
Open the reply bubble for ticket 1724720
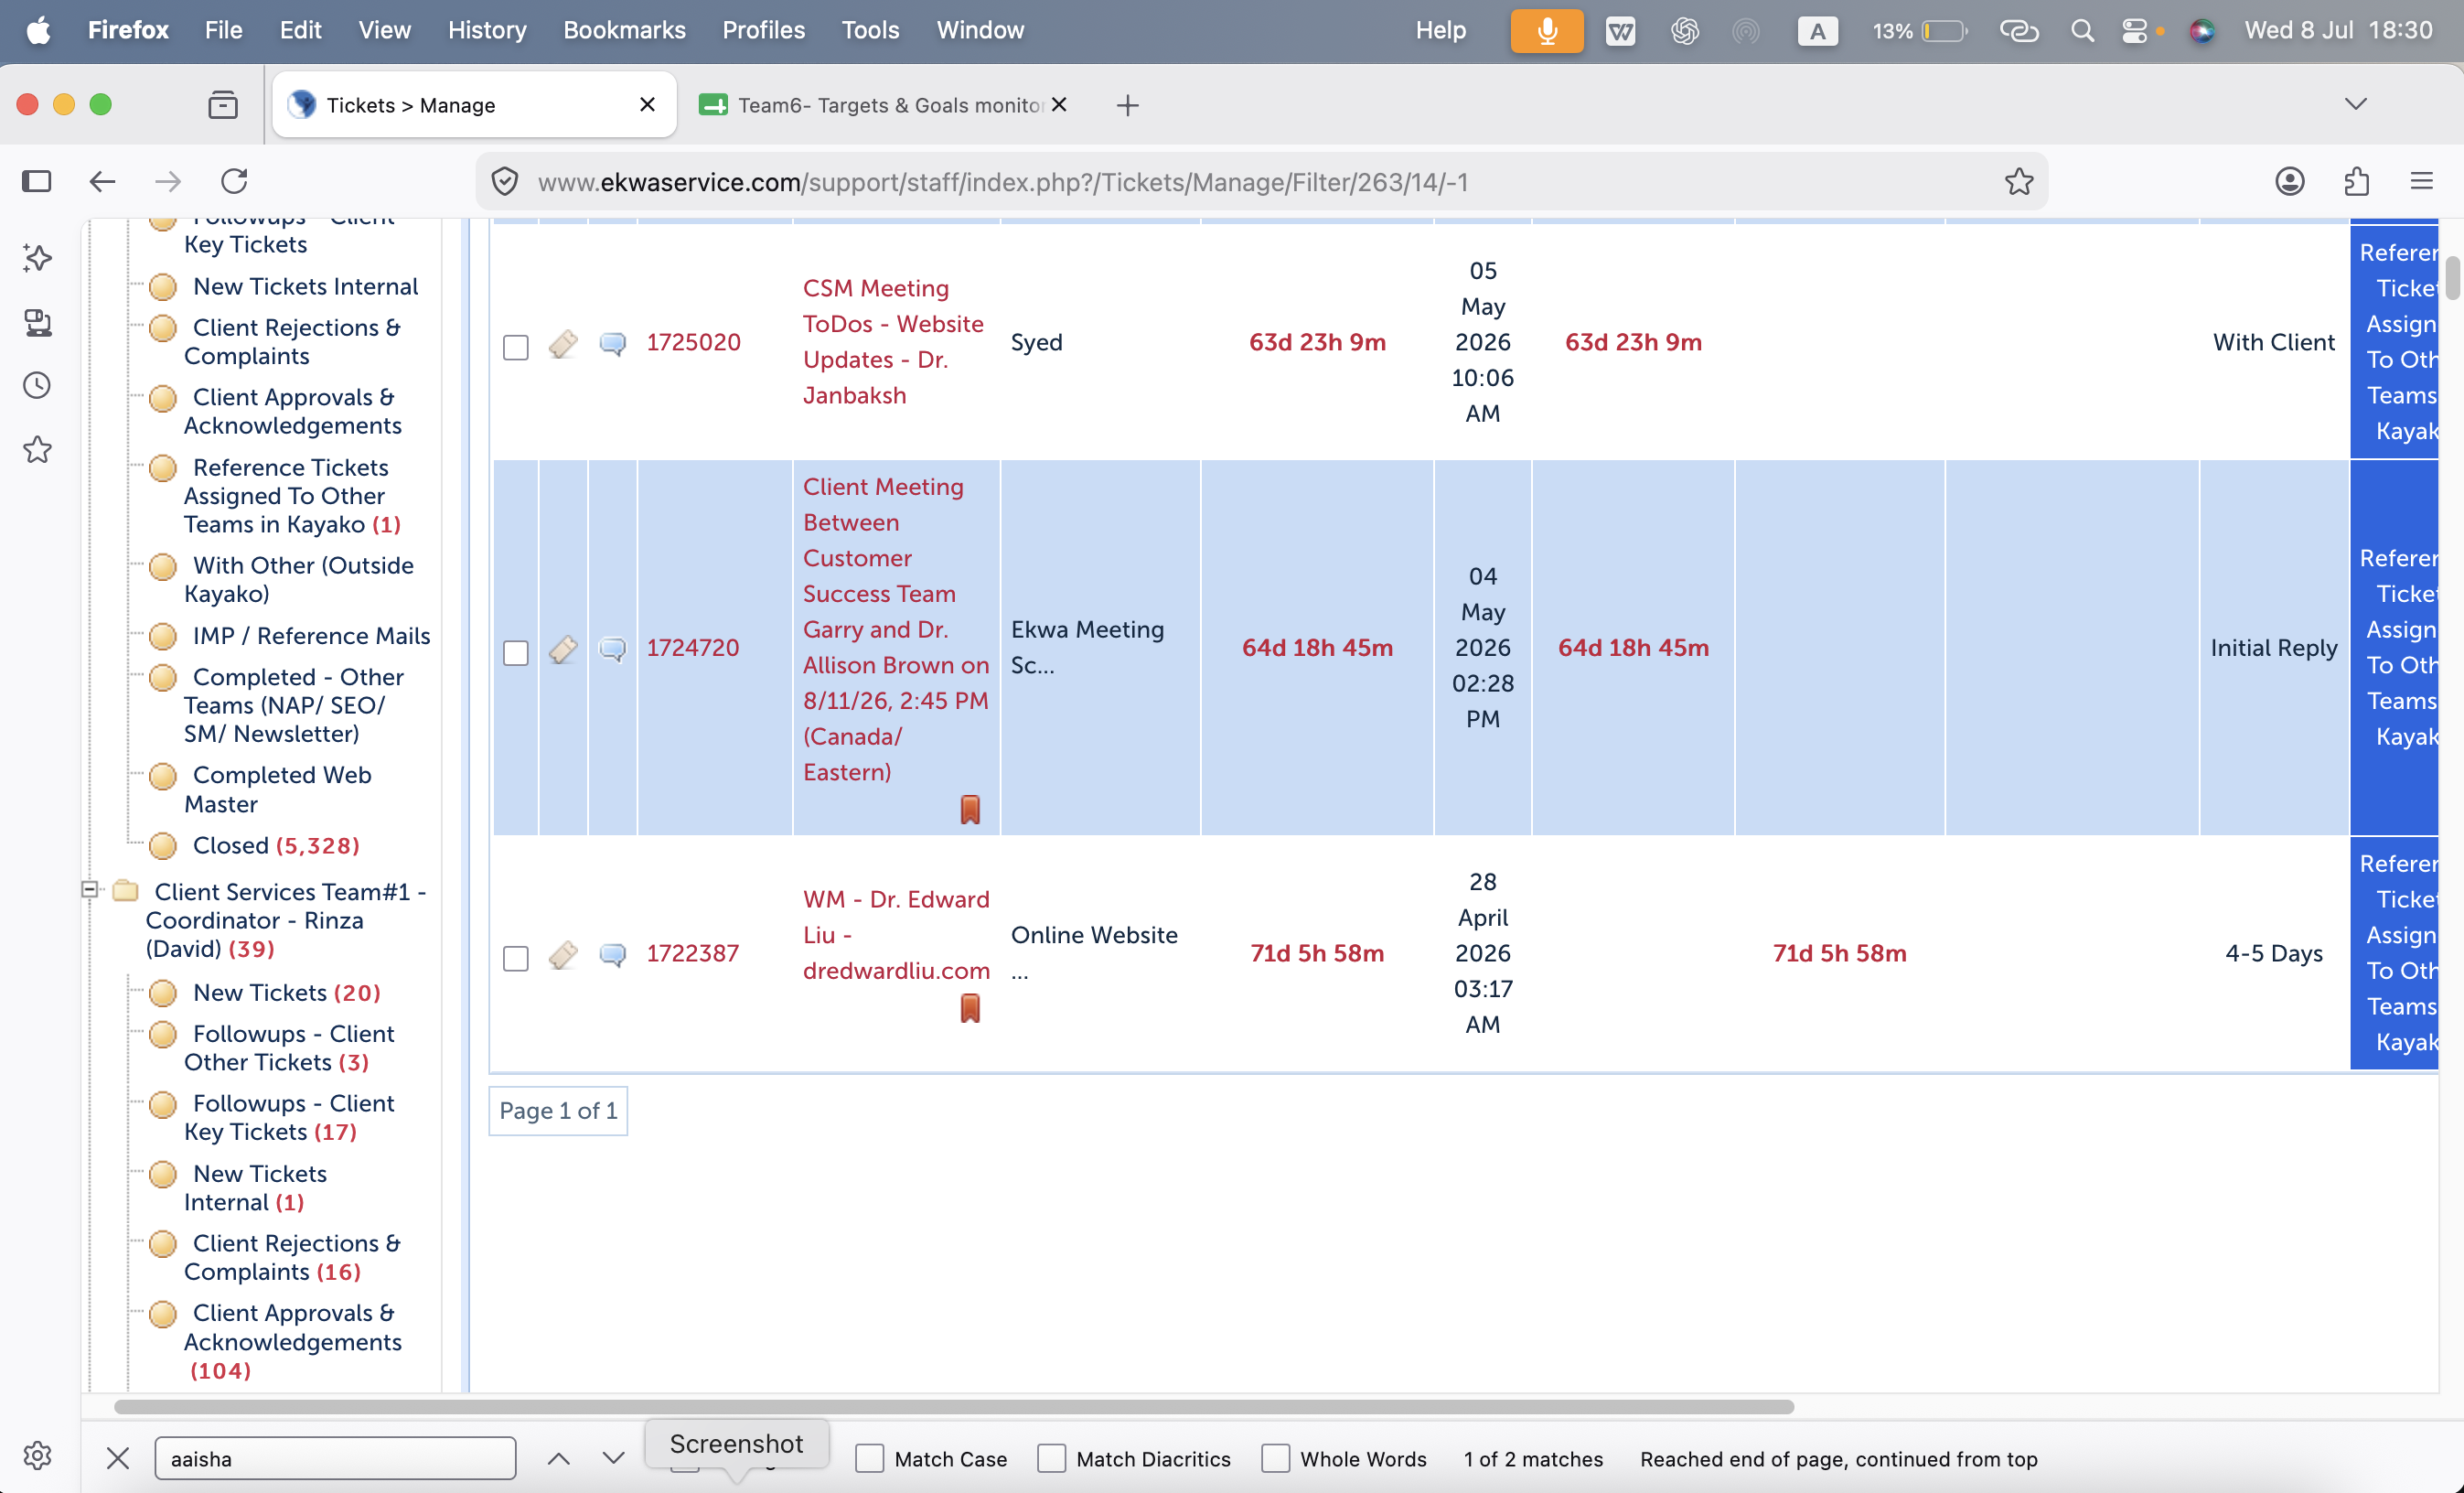[612, 650]
